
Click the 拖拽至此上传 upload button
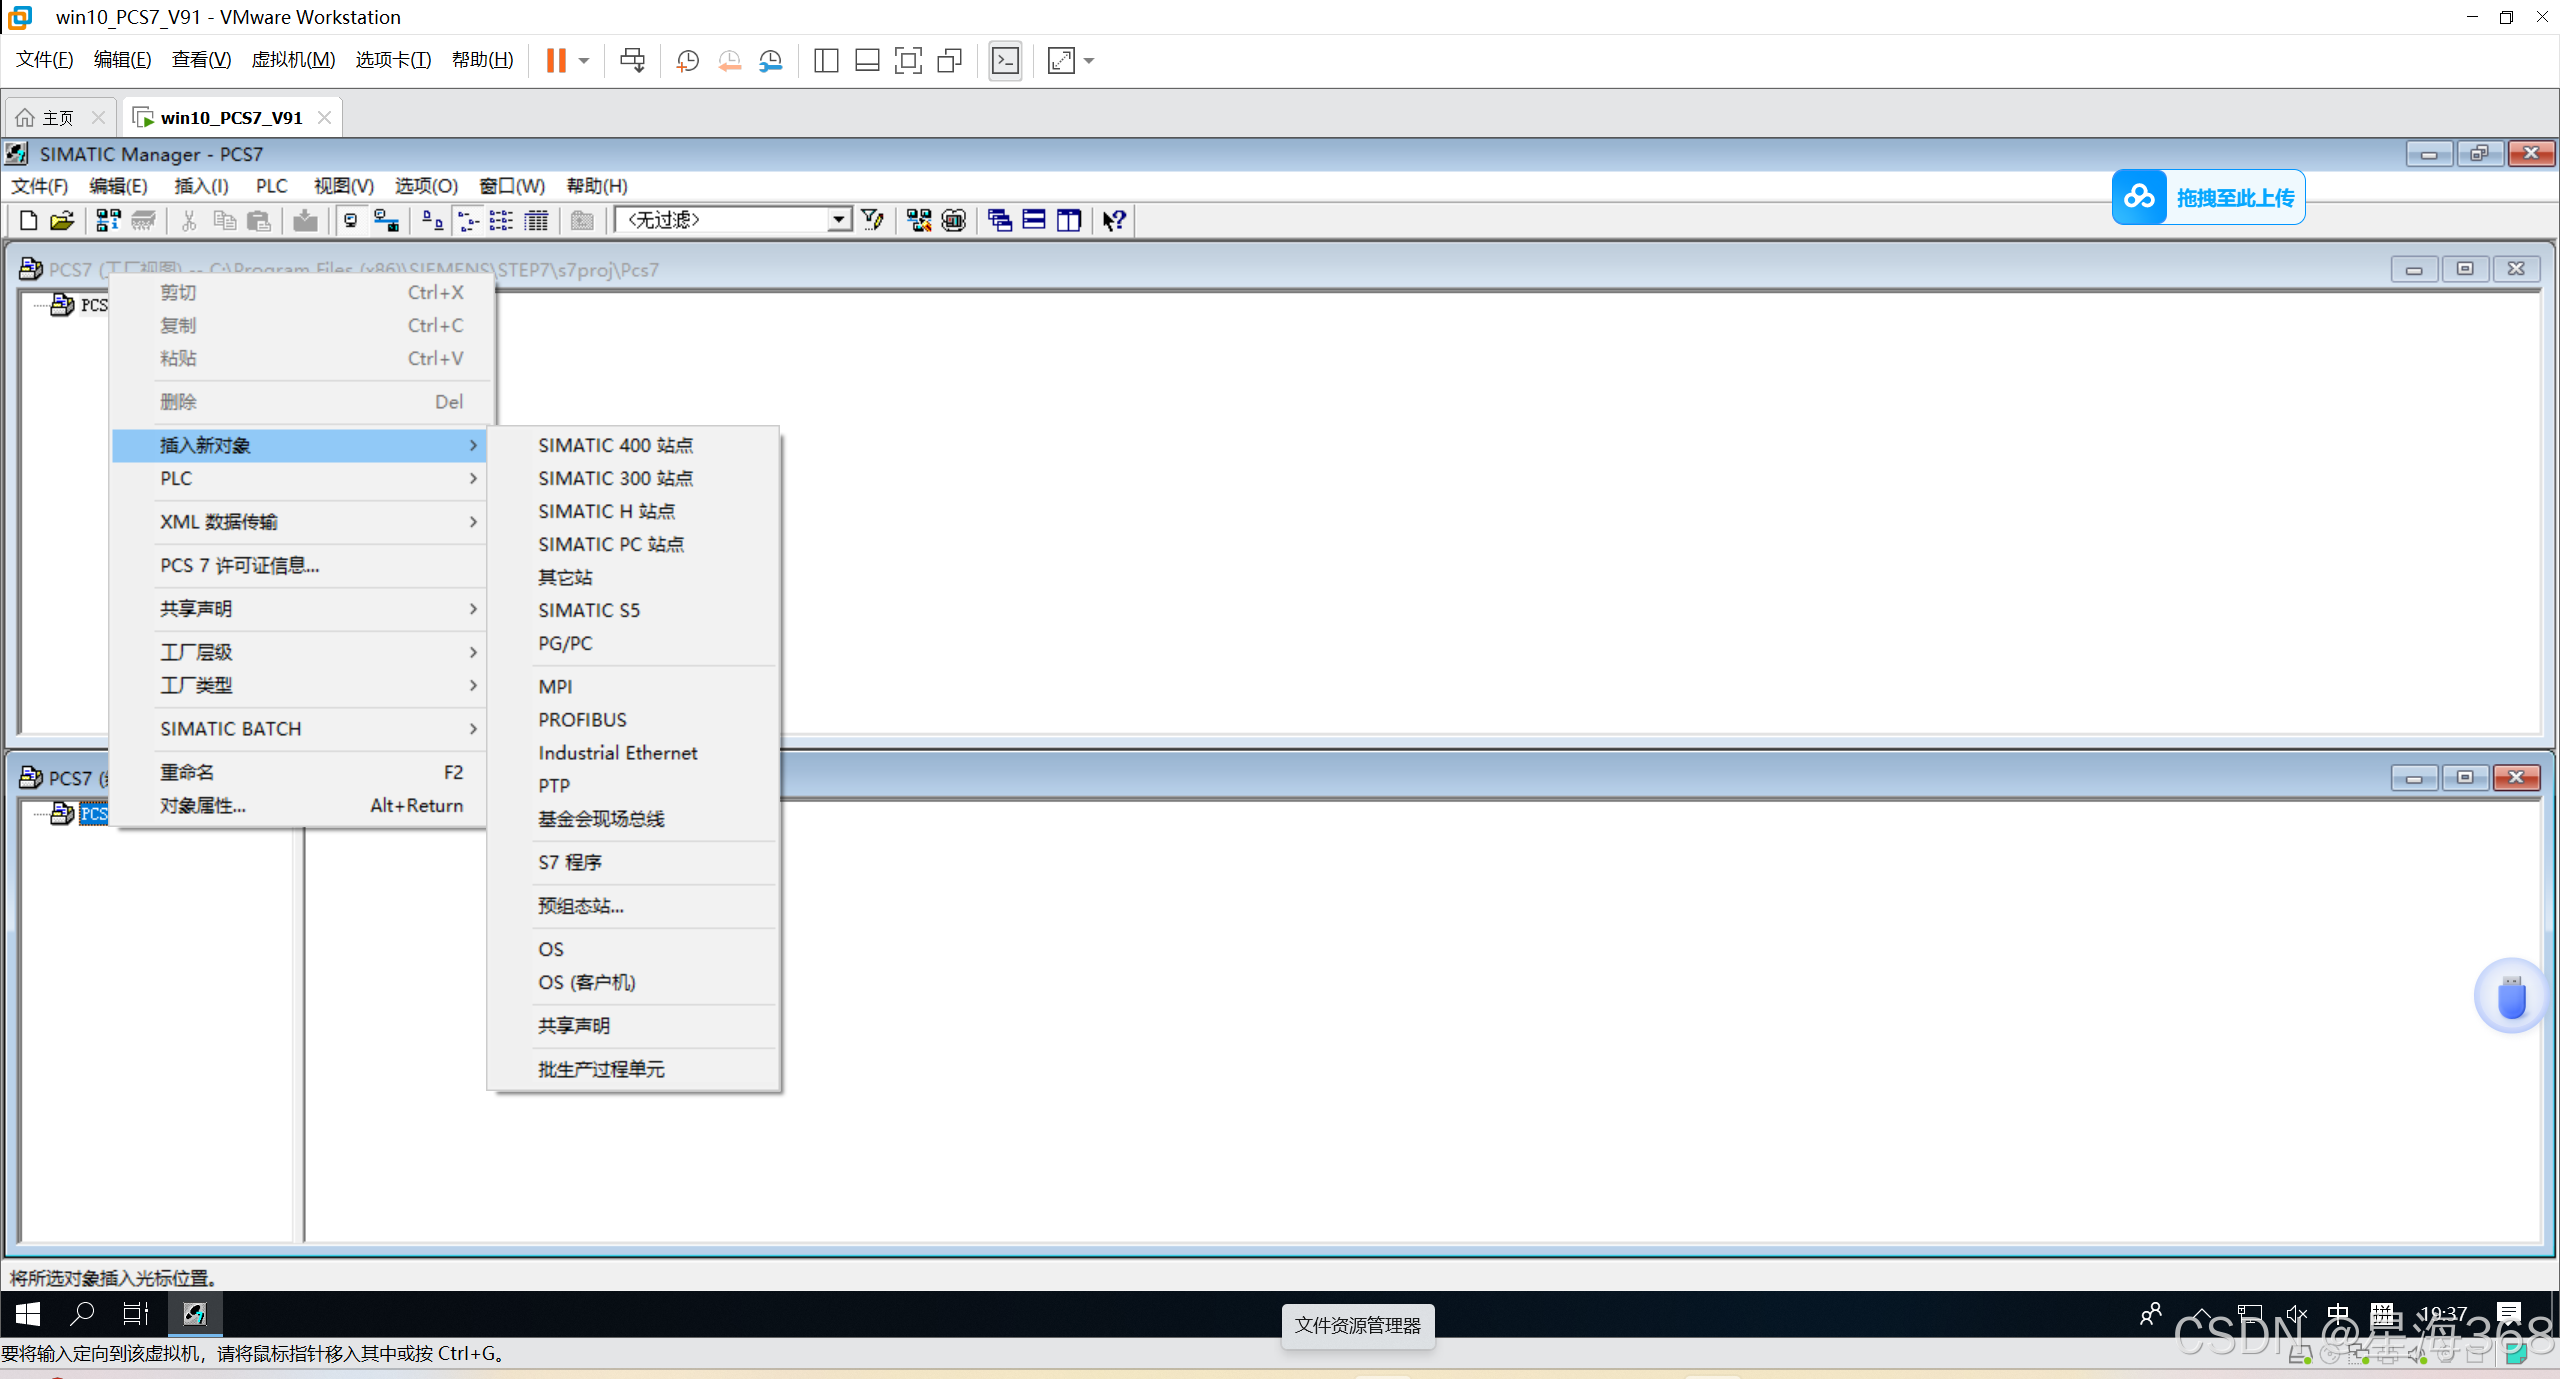click(2208, 197)
